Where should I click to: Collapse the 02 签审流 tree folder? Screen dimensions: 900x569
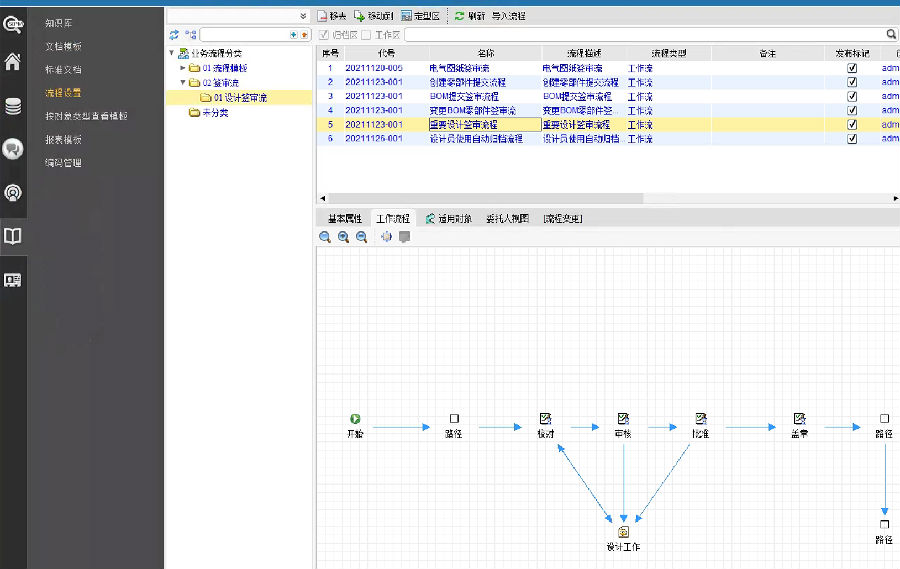(182, 83)
